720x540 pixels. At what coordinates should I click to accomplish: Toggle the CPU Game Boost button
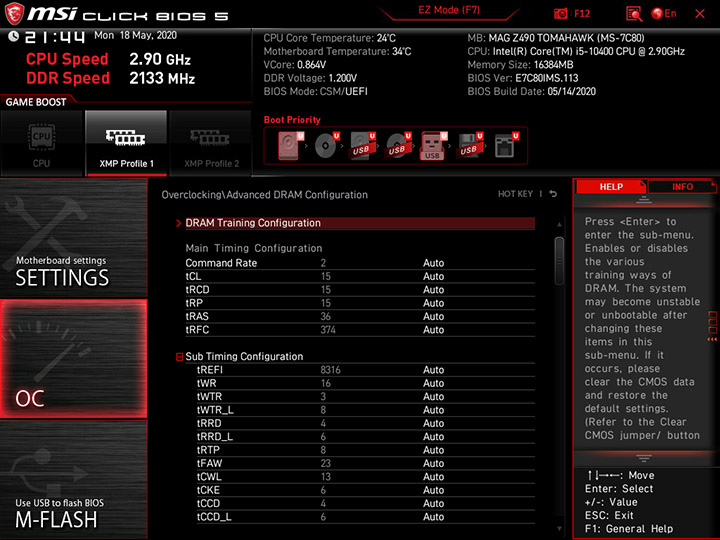click(x=42, y=143)
